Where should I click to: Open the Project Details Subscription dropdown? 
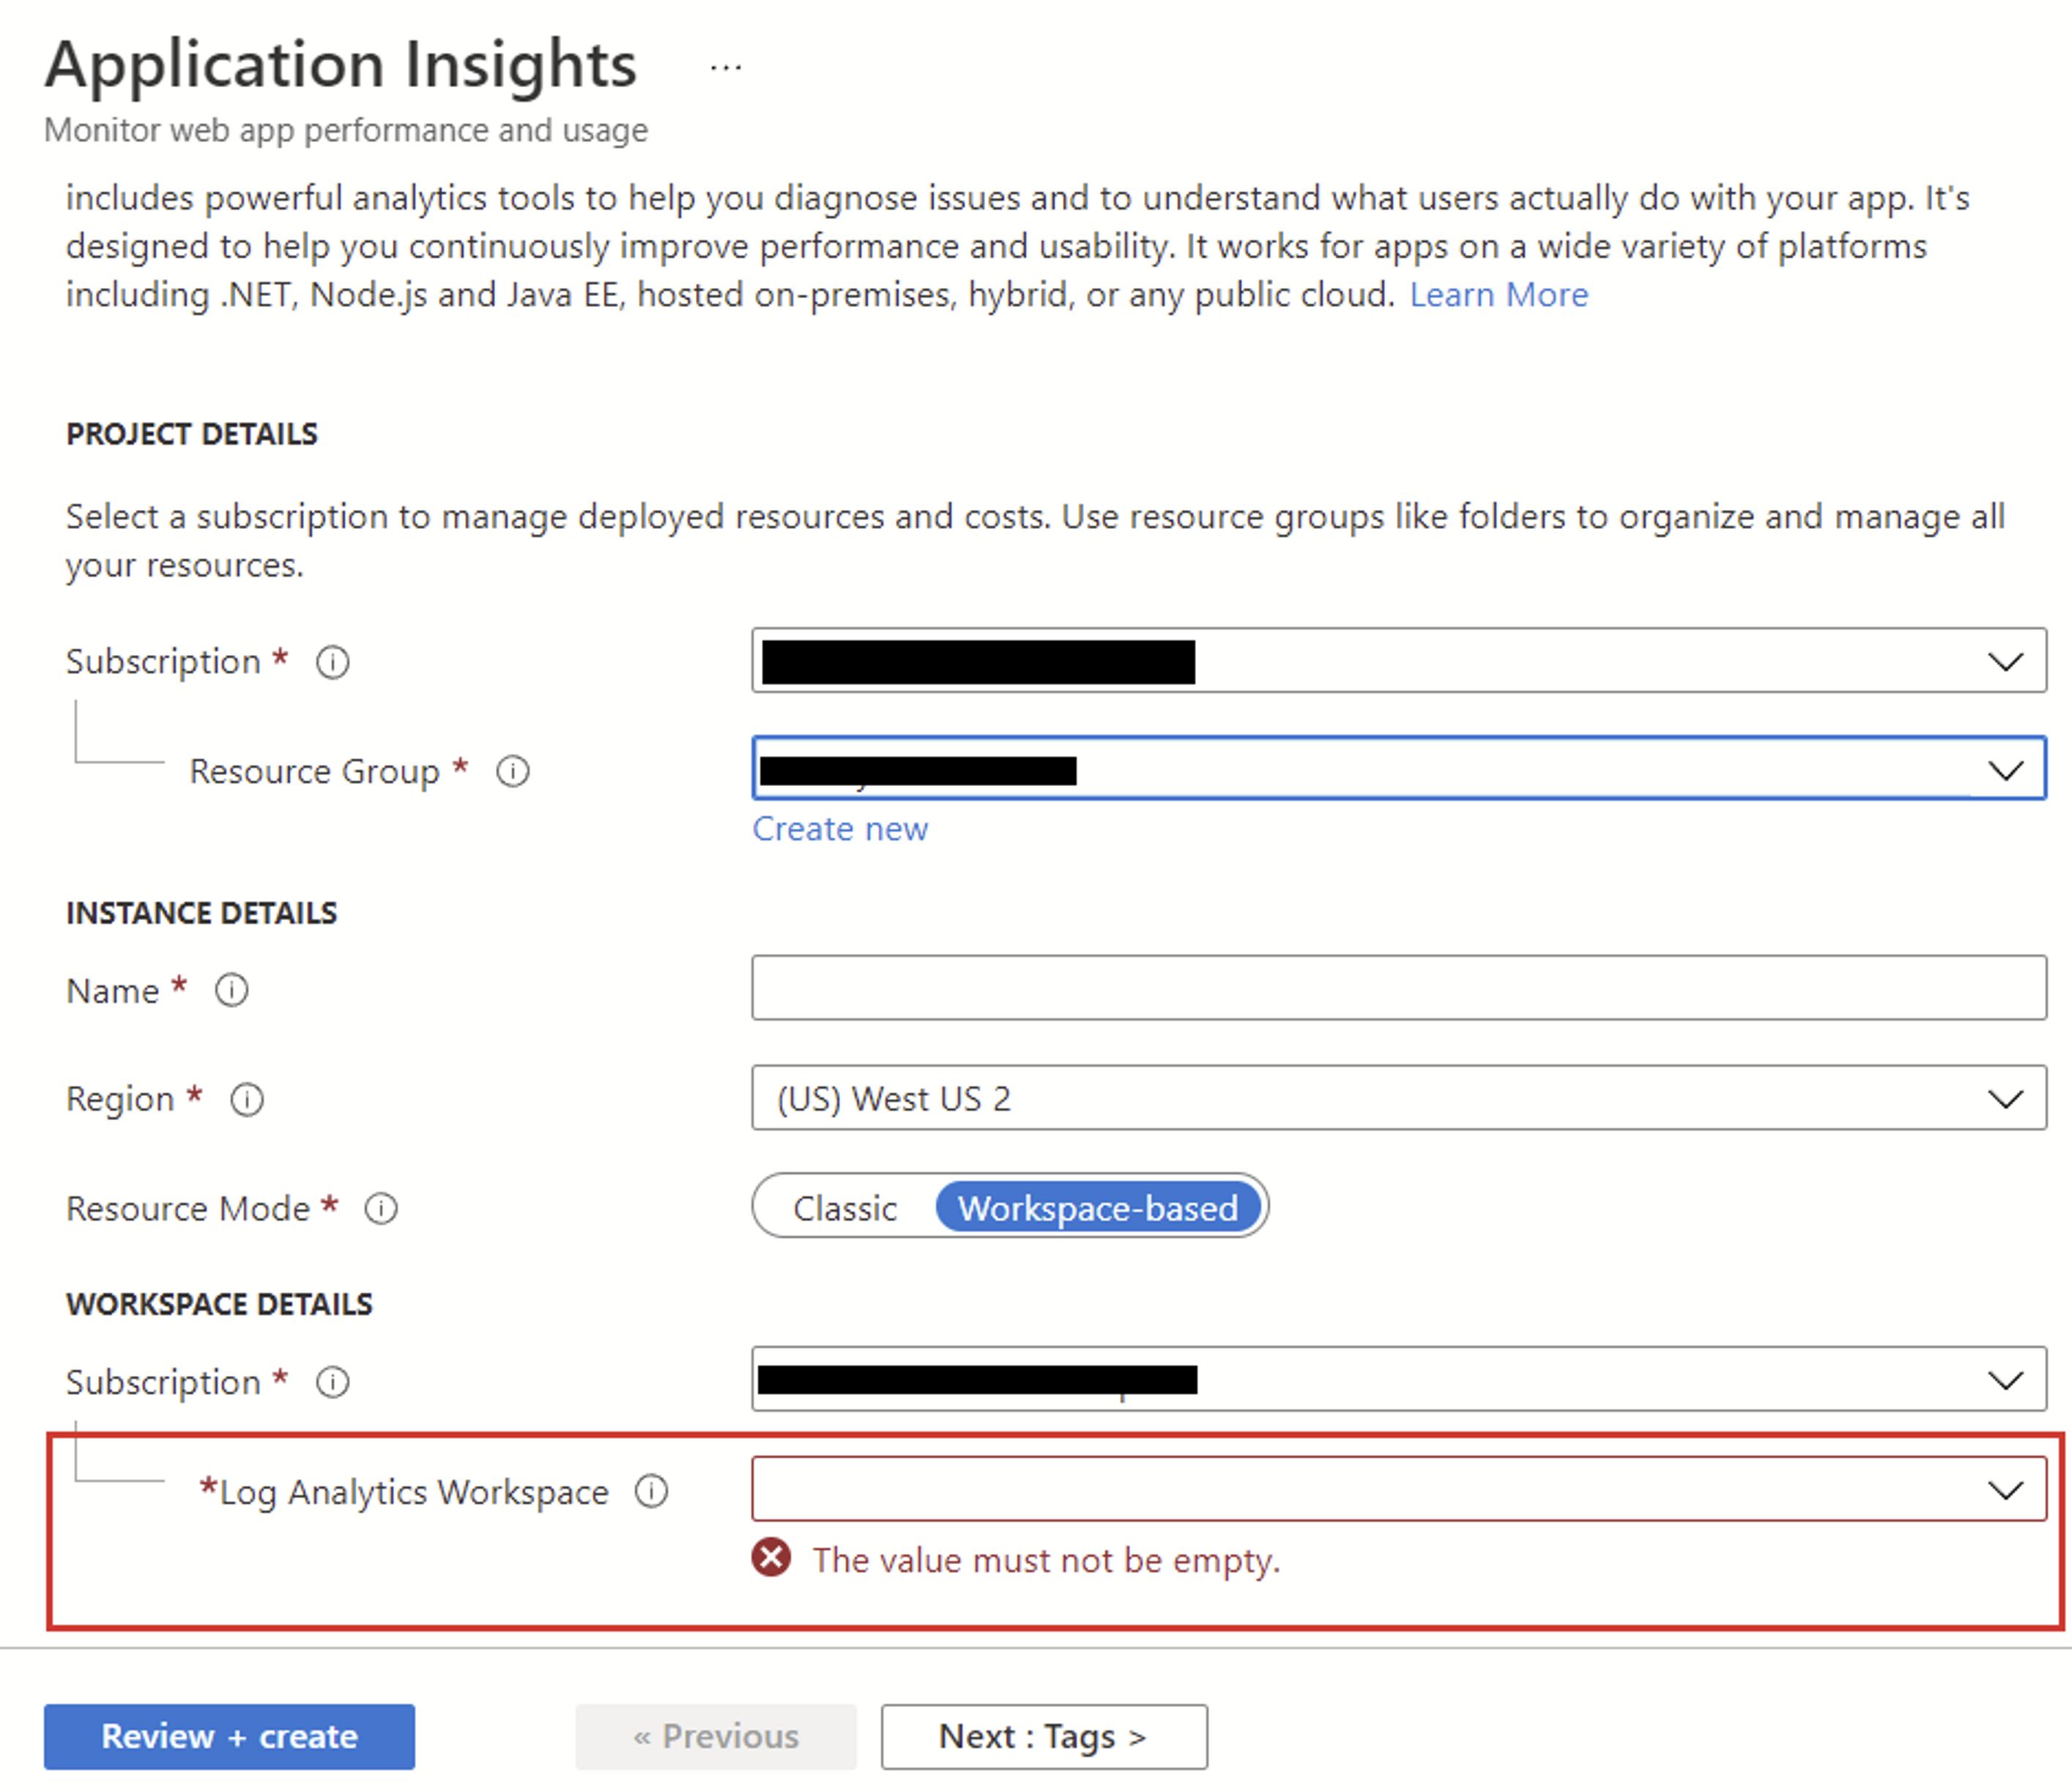(1398, 661)
